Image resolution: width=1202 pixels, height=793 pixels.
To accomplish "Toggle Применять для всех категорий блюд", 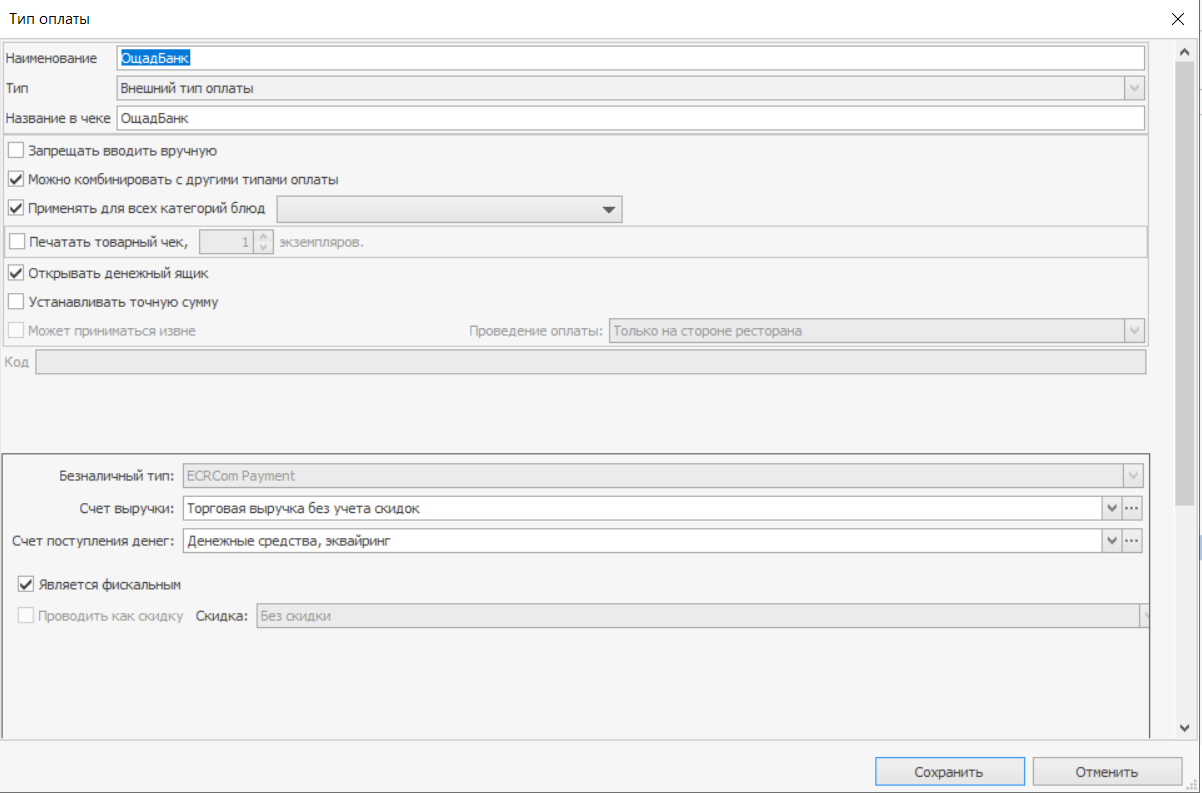I will coord(16,209).
